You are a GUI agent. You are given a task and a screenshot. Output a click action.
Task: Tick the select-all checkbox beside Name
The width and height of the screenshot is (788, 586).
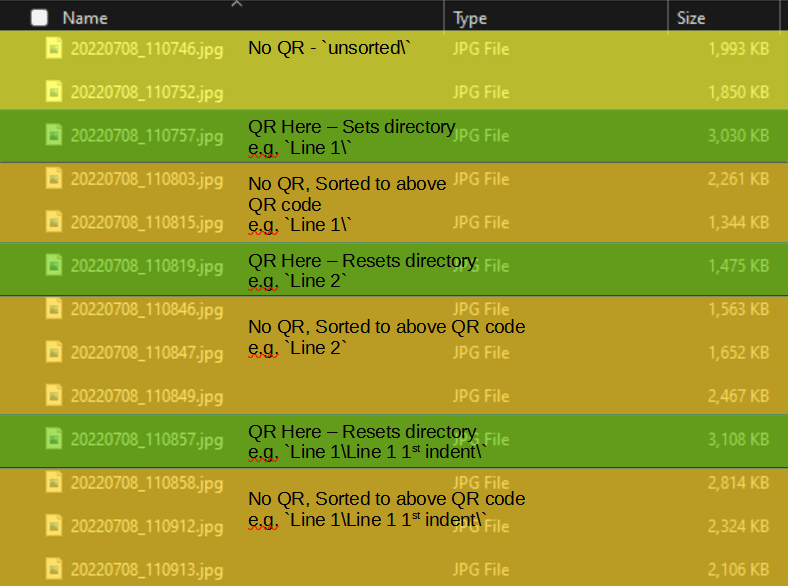pos(39,18)
